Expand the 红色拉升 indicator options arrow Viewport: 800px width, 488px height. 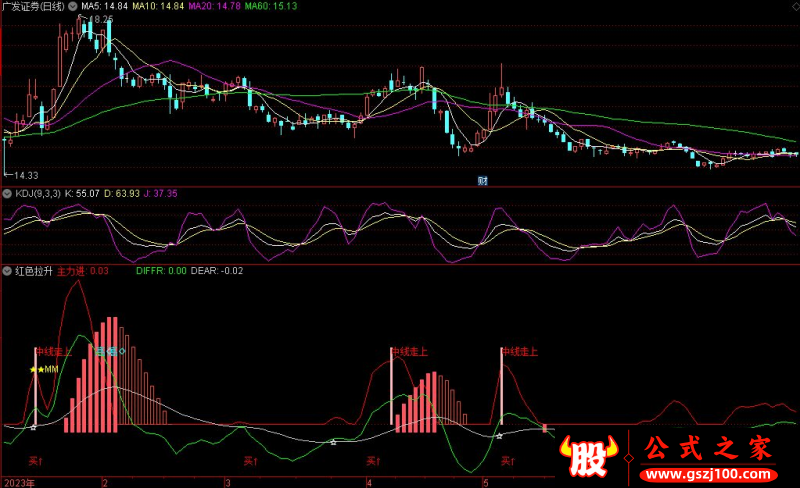[8, 270]
